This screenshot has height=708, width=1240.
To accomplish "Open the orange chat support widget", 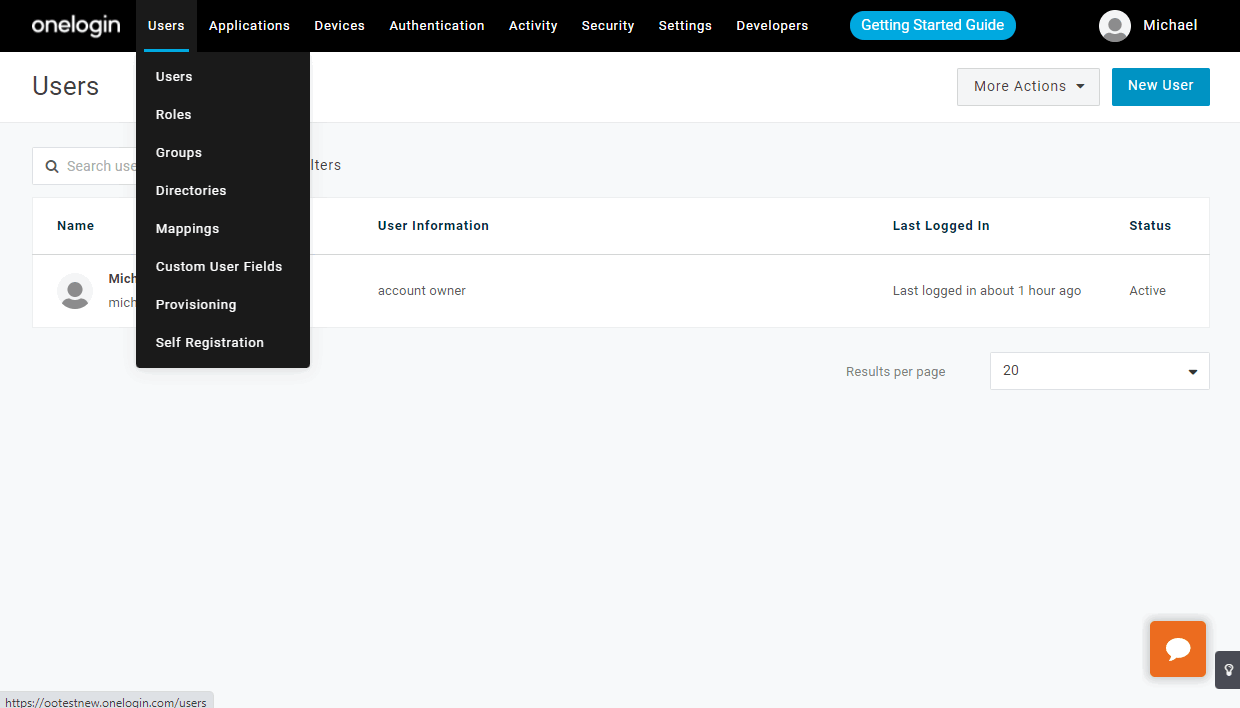I will coord(1177,649).
